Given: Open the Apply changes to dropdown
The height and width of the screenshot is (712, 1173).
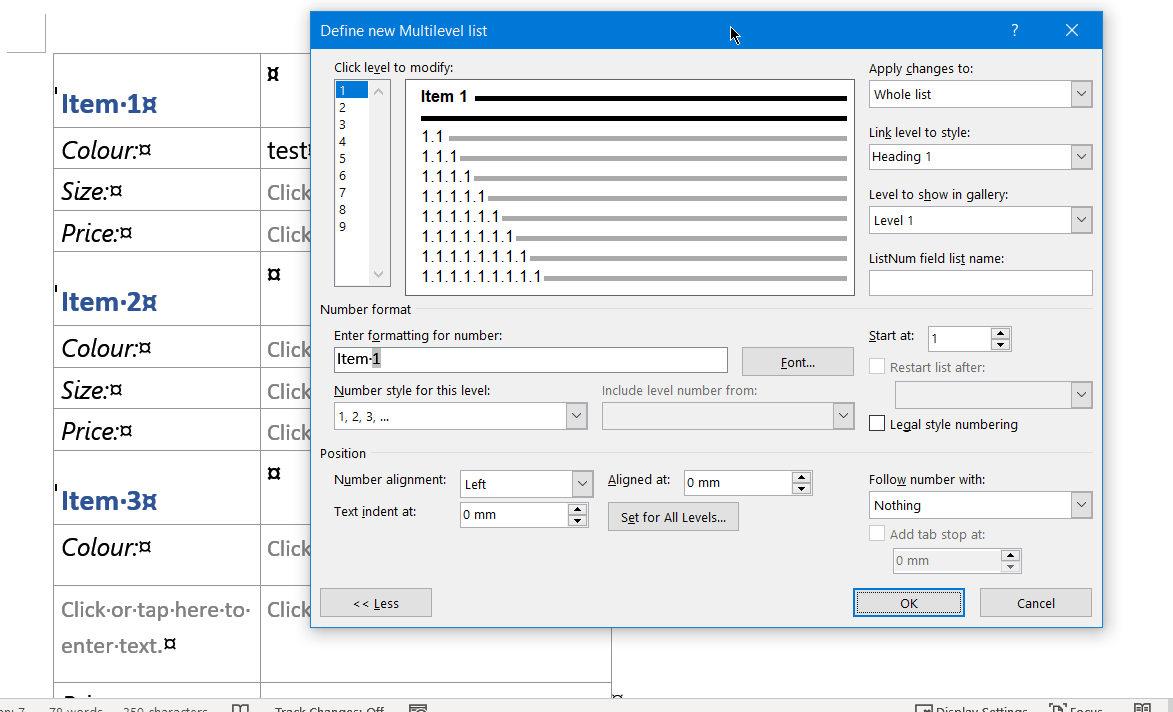Looking at the screenshot, I should click(1080, 93).
